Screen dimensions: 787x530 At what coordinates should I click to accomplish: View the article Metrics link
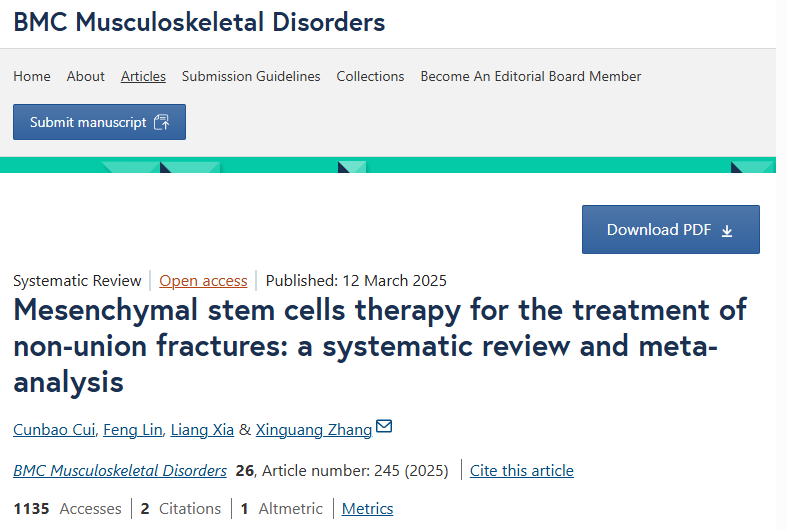tap(367, 509)
